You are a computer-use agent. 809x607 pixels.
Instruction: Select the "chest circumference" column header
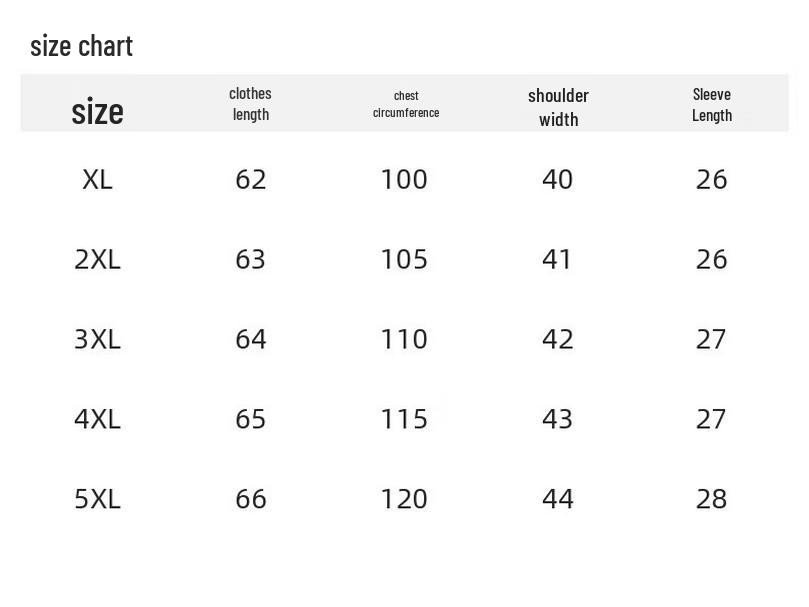(405, 104)
